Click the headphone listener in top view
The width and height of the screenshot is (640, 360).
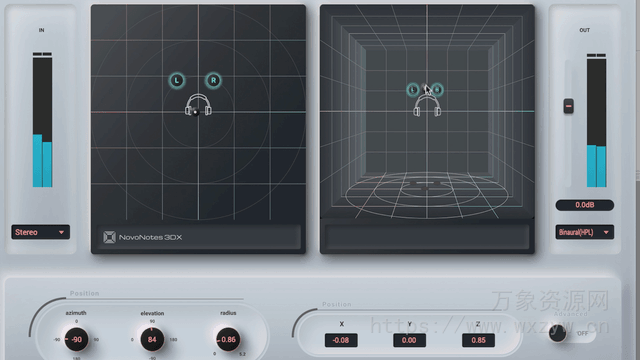198,105
